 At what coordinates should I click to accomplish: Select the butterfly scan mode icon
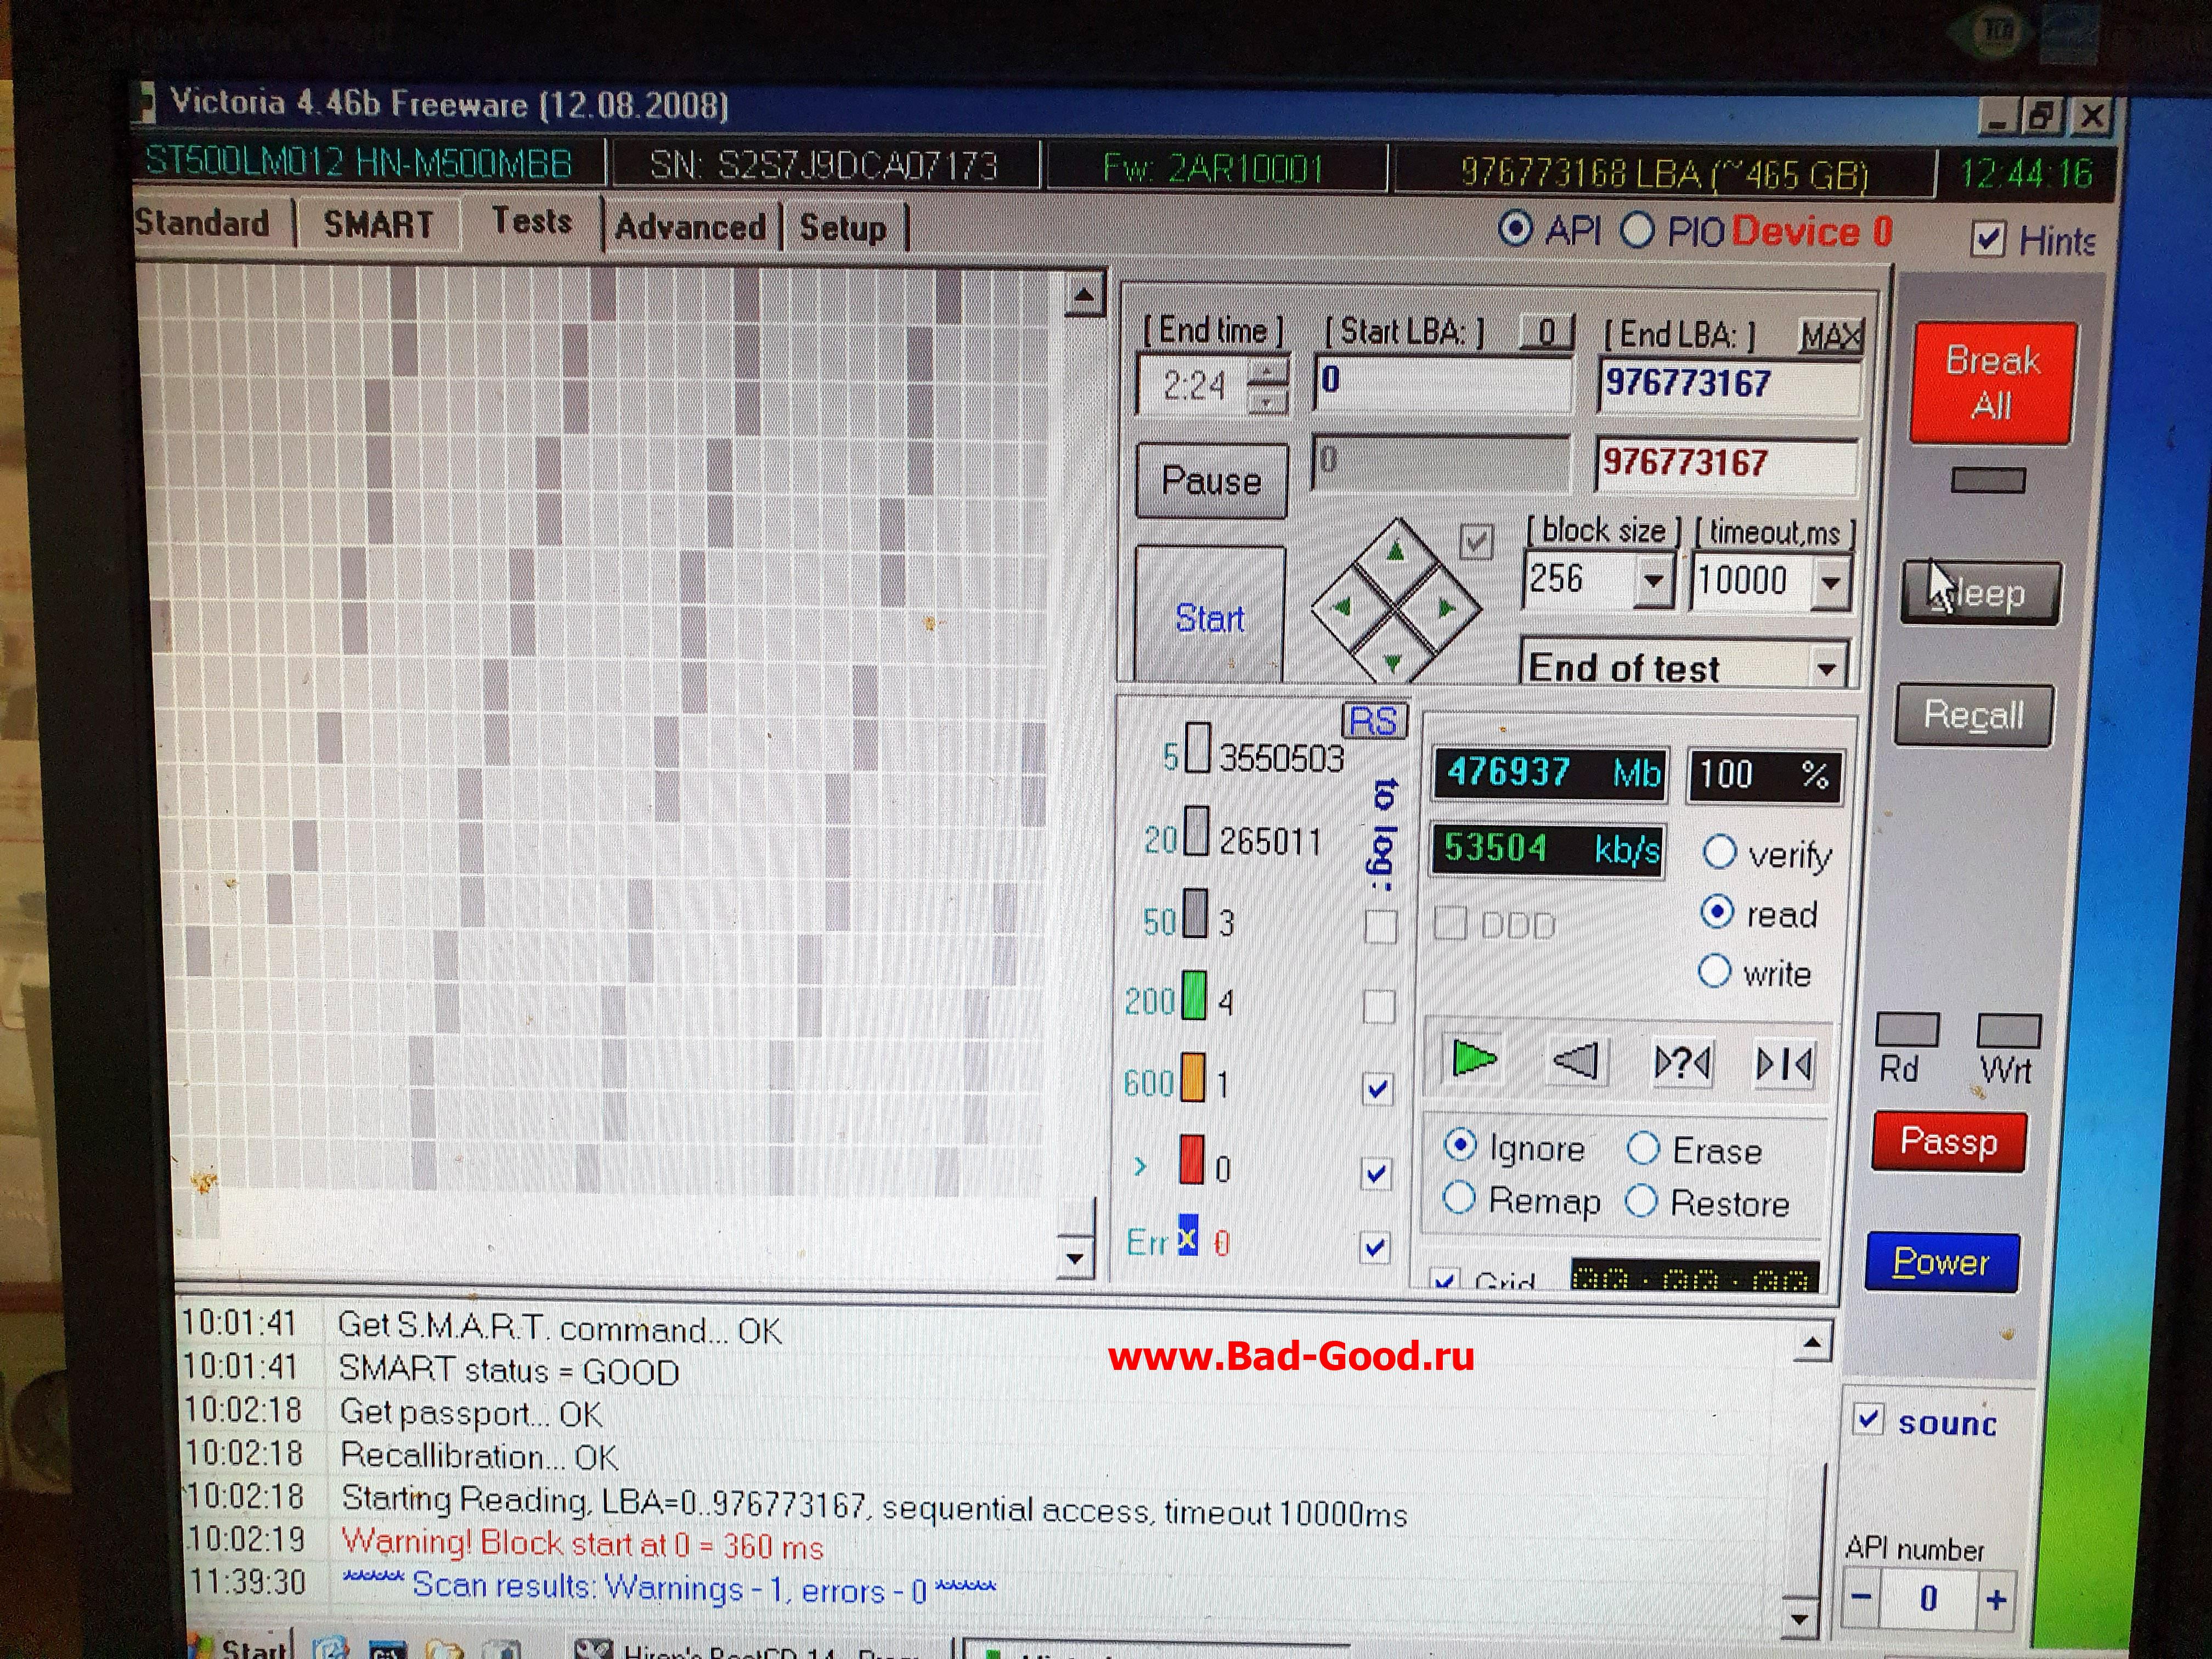[1785, 1064]
